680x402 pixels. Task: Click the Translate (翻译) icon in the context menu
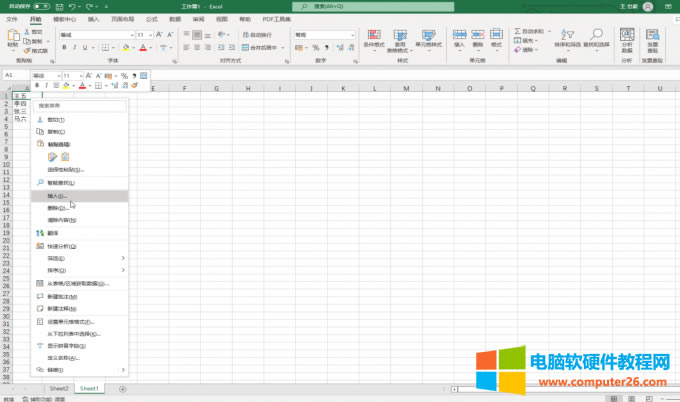tap(39, 232)
